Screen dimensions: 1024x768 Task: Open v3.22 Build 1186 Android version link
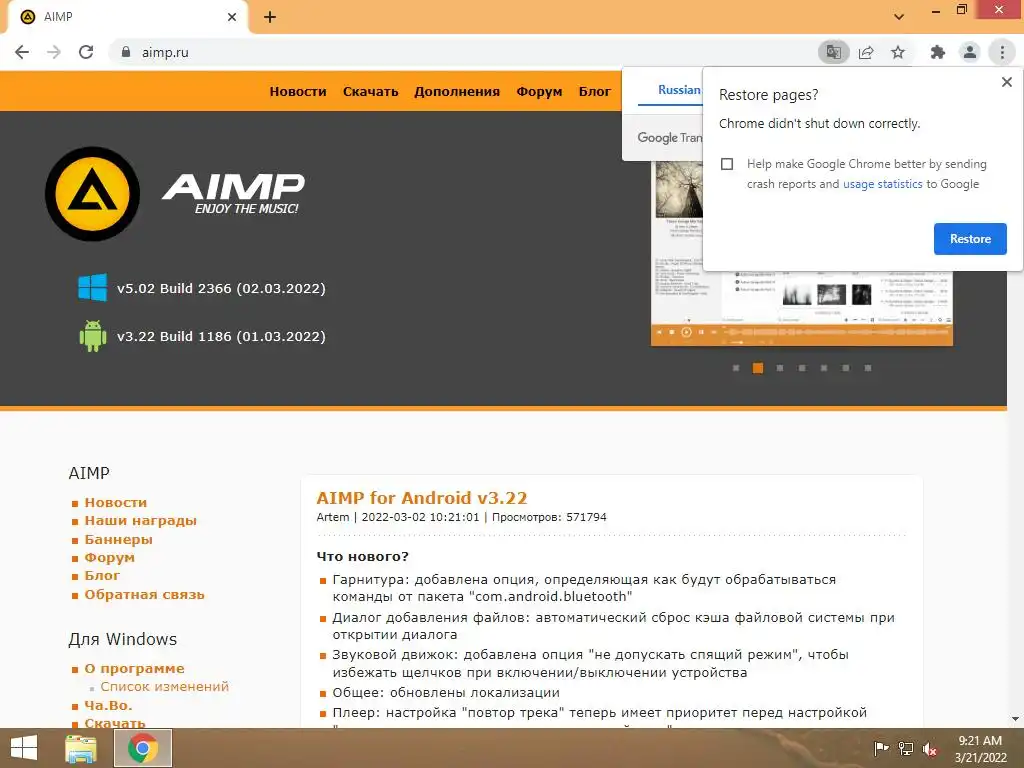[x=221, y=337]
